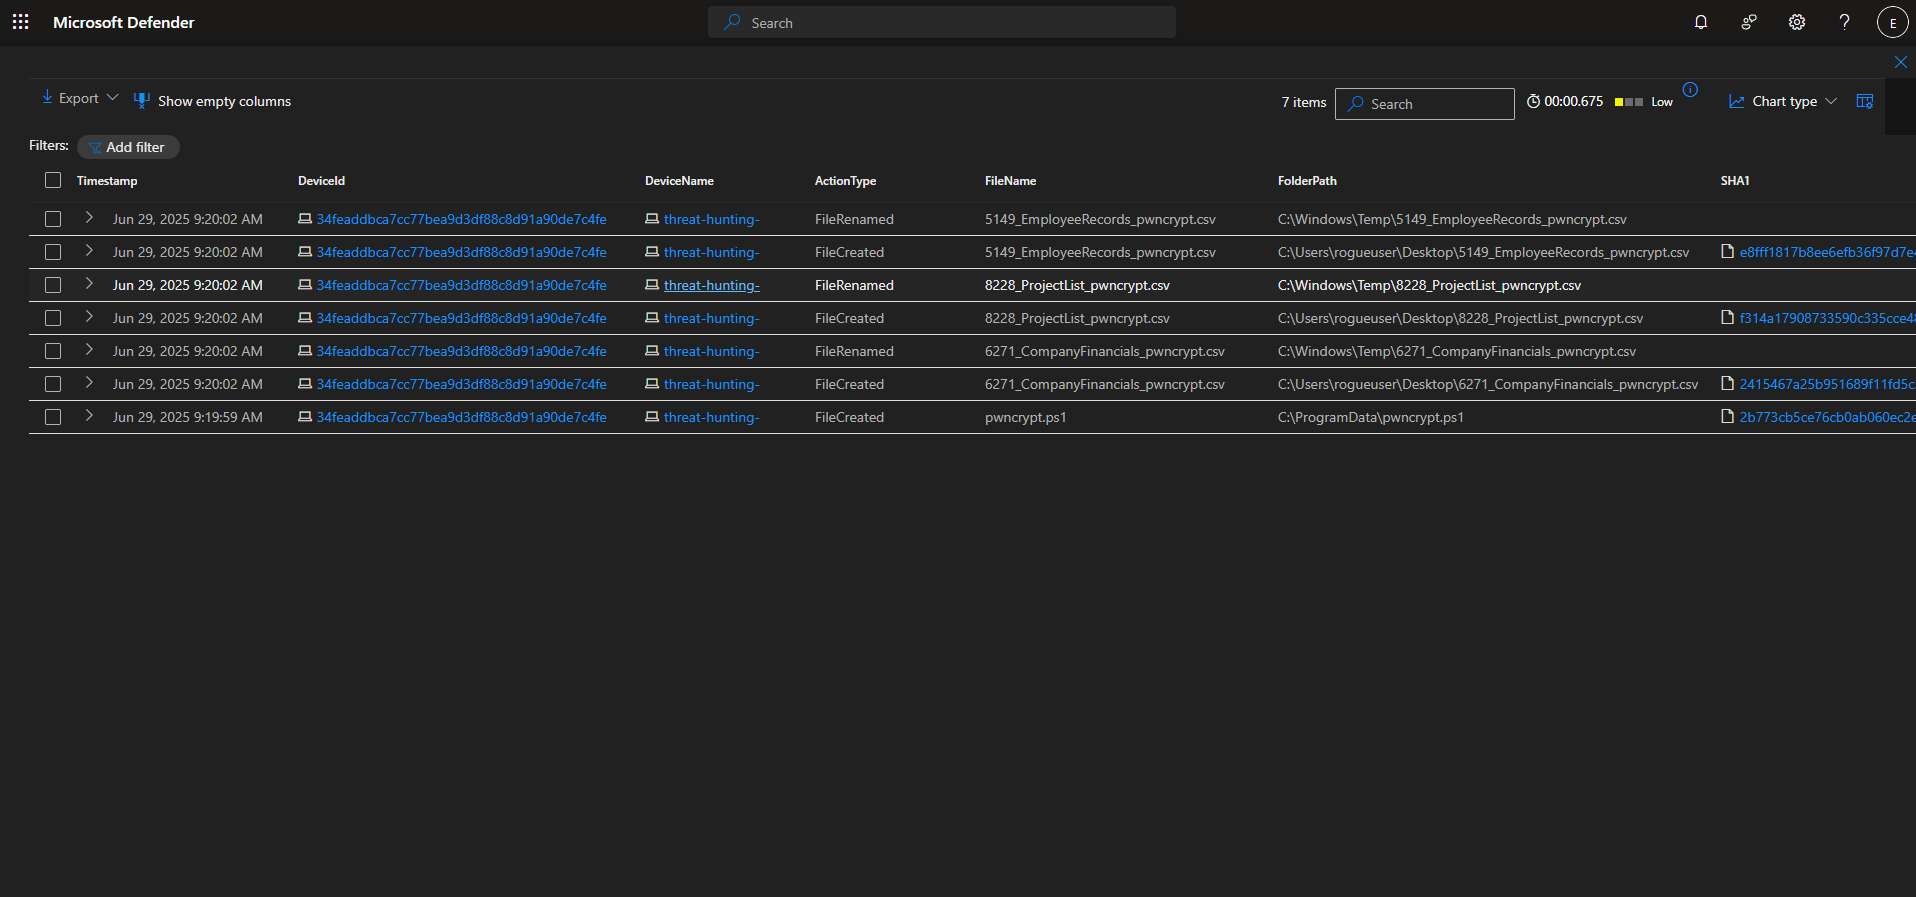Focus the results Search box
The width and height of the screenshot is (1916, 897).
(1425, 104)
